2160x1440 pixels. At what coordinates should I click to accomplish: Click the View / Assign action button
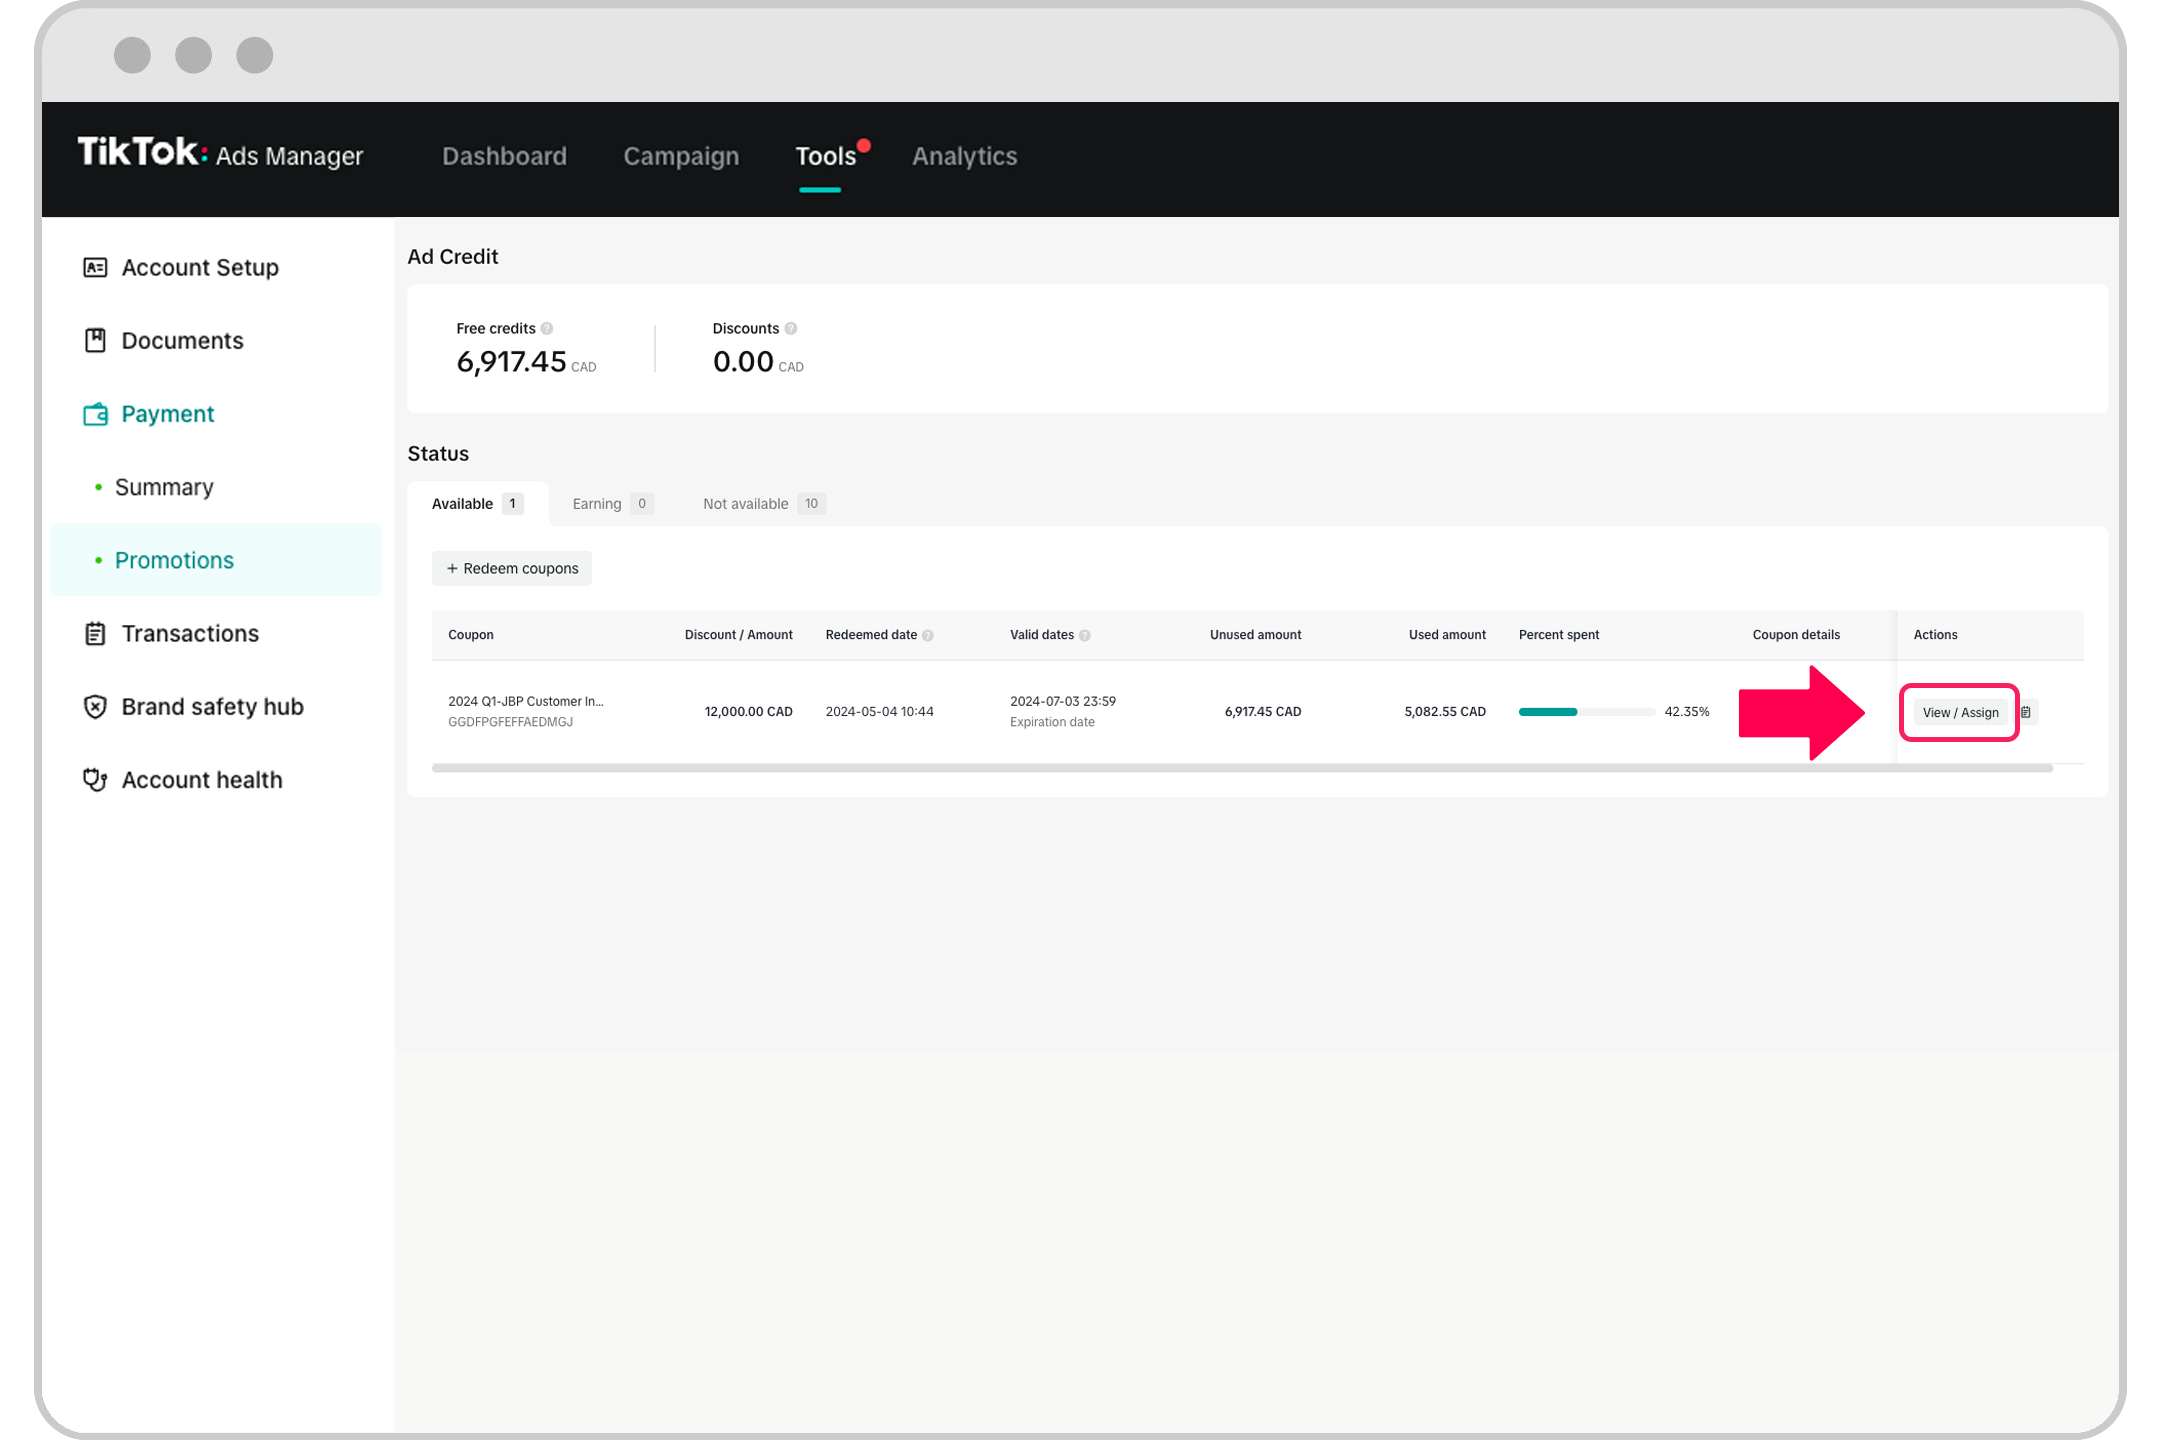(1959, 712)
